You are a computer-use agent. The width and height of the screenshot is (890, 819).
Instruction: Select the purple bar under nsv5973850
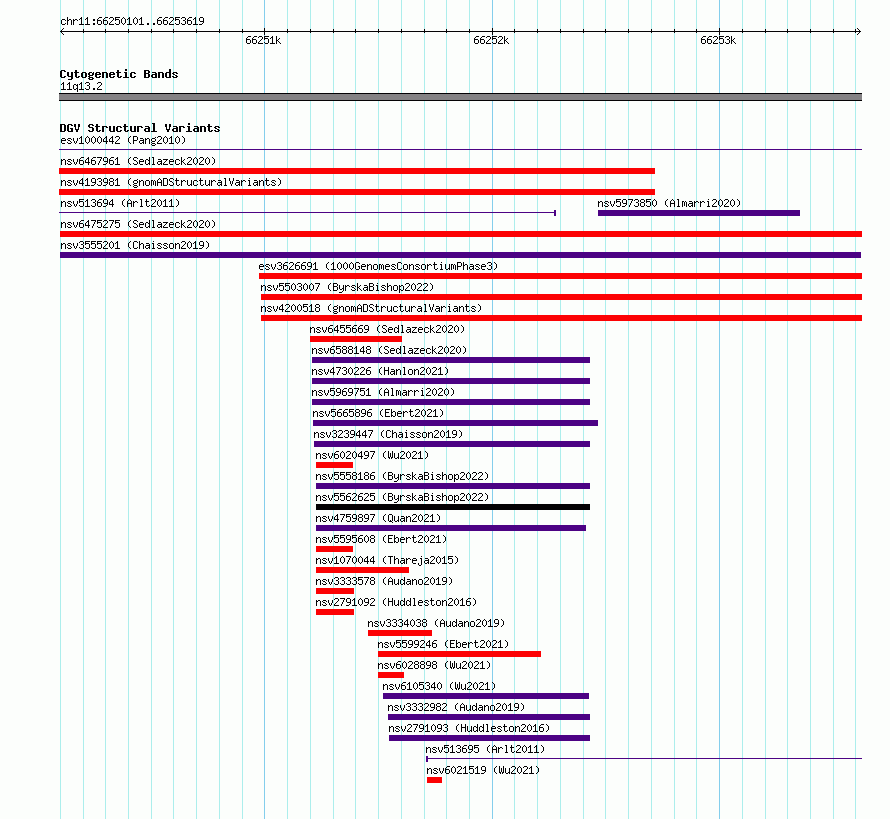point(699,213)
